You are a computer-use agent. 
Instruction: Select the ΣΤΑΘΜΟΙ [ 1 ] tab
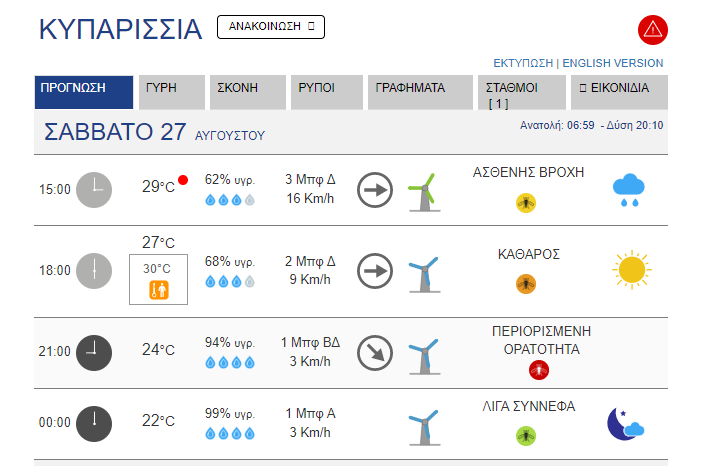(522, 92)
